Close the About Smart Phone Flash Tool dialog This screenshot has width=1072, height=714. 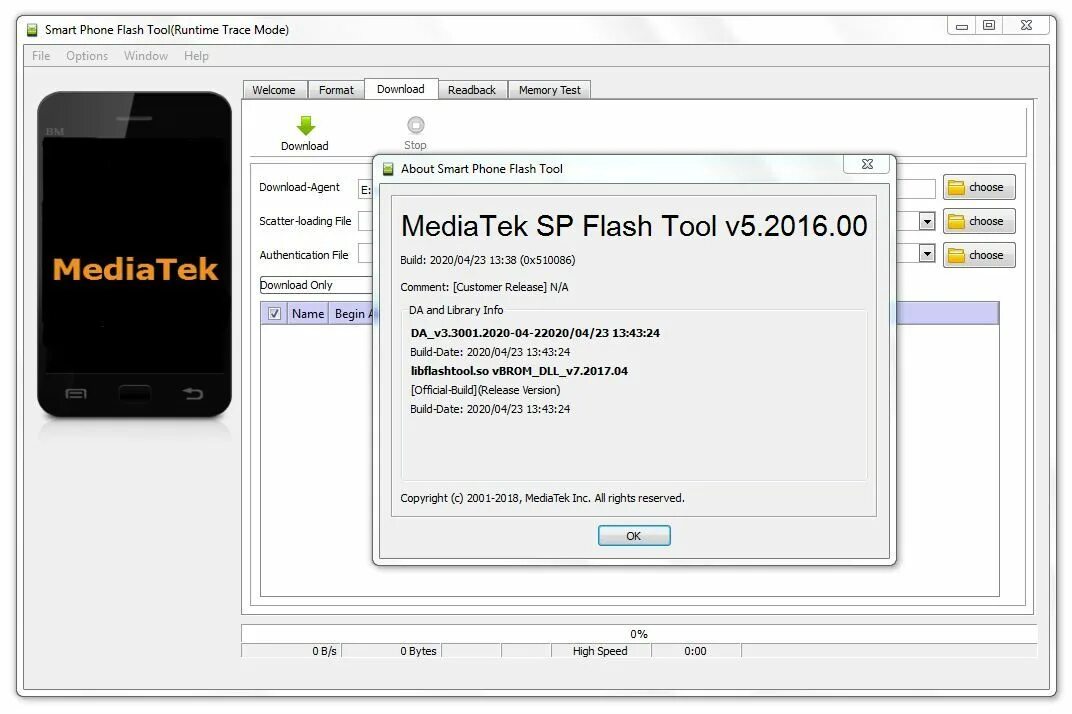(x=867, y=164)
